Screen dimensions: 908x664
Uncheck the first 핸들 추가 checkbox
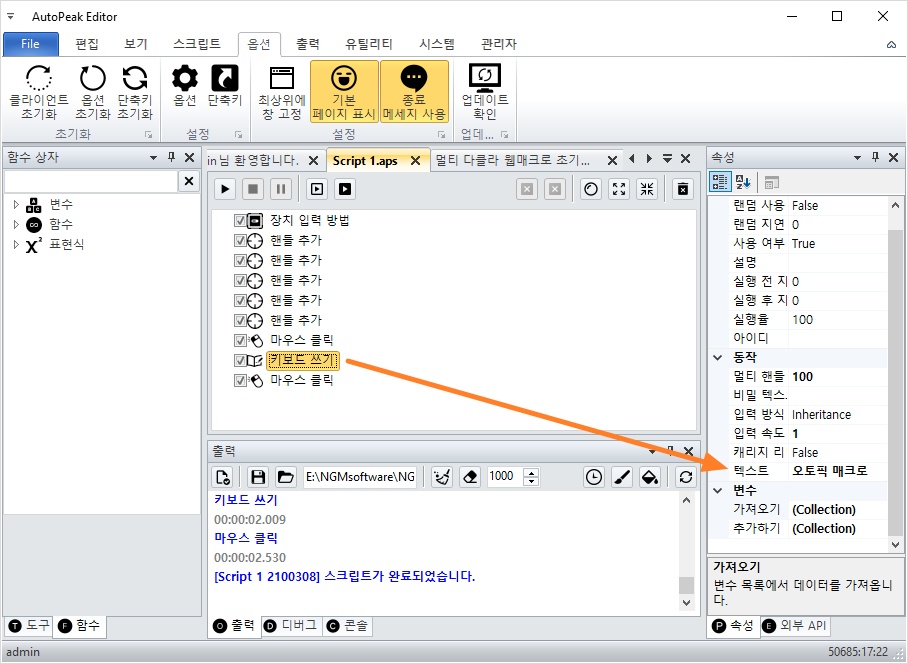click(240, 241)
